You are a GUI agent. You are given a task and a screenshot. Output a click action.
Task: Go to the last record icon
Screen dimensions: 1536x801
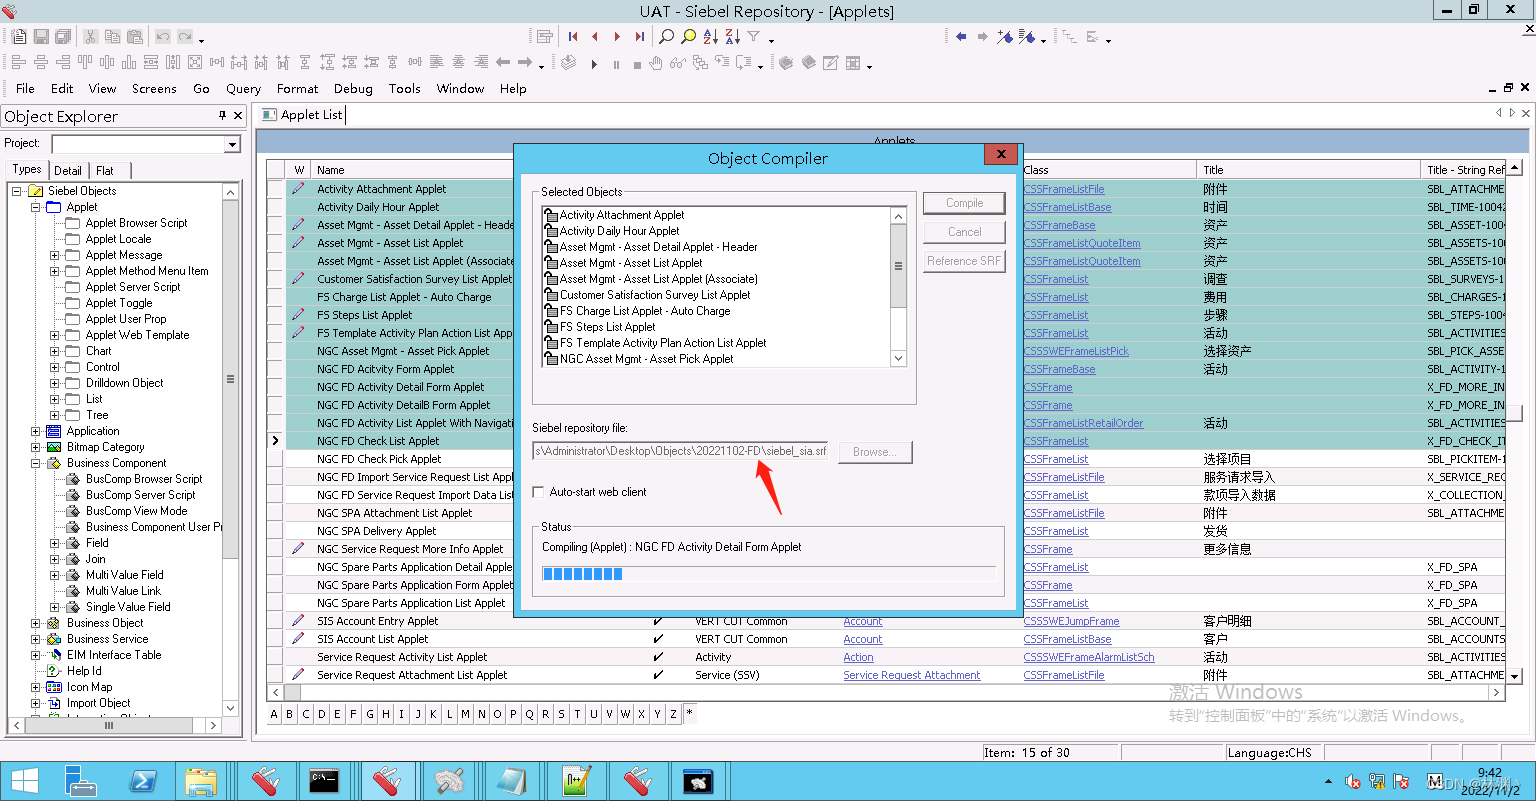click(639, 37)
